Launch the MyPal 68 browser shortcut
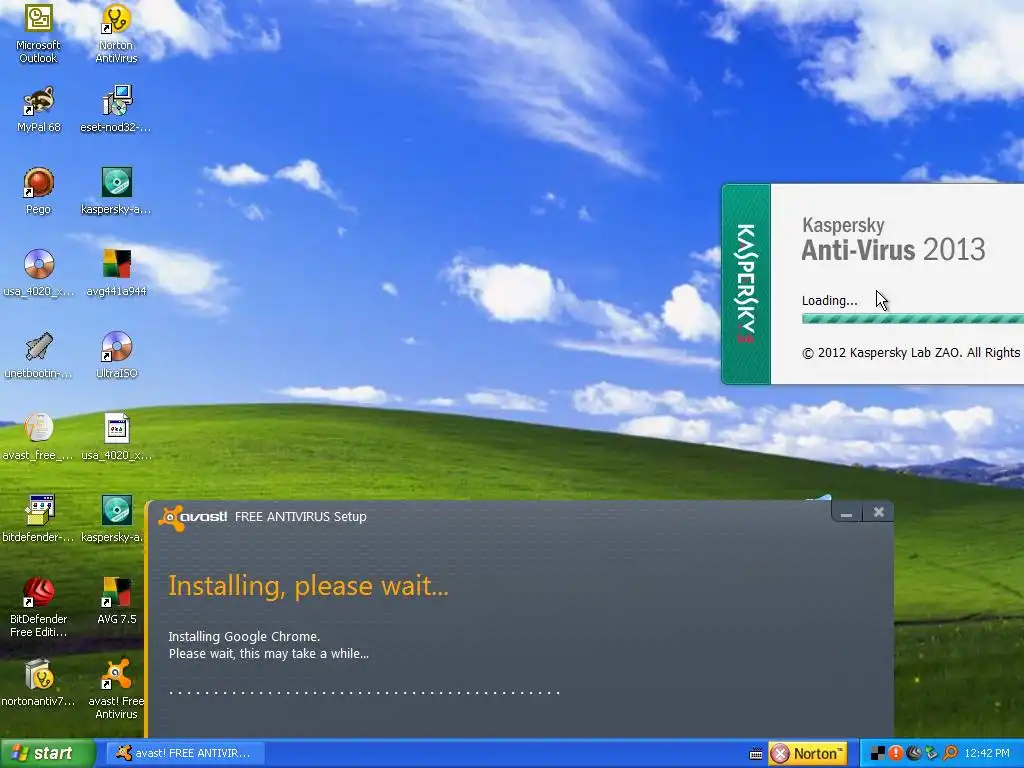The width and height of the screenshot is (1024, 768). coord(38,109)
